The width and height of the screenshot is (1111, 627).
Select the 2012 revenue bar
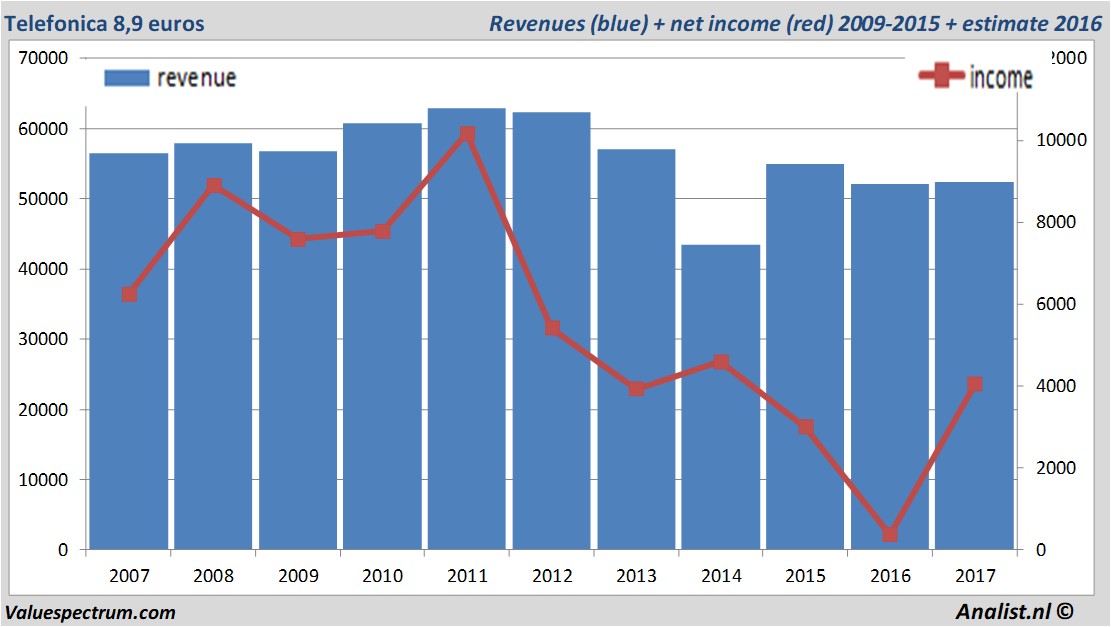click(x=551, y=331)
